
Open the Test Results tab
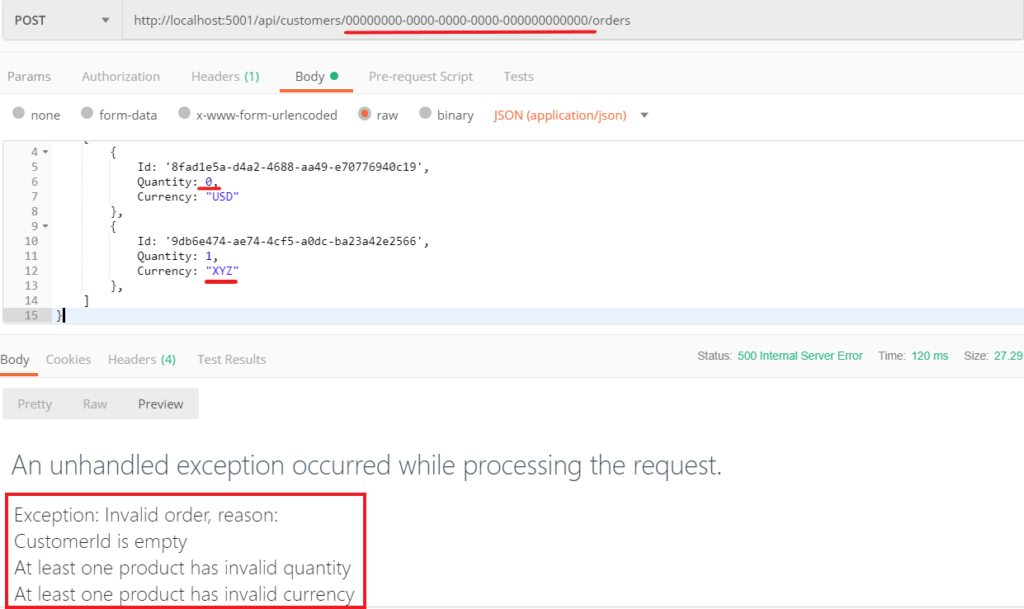[x=231, y=359]
